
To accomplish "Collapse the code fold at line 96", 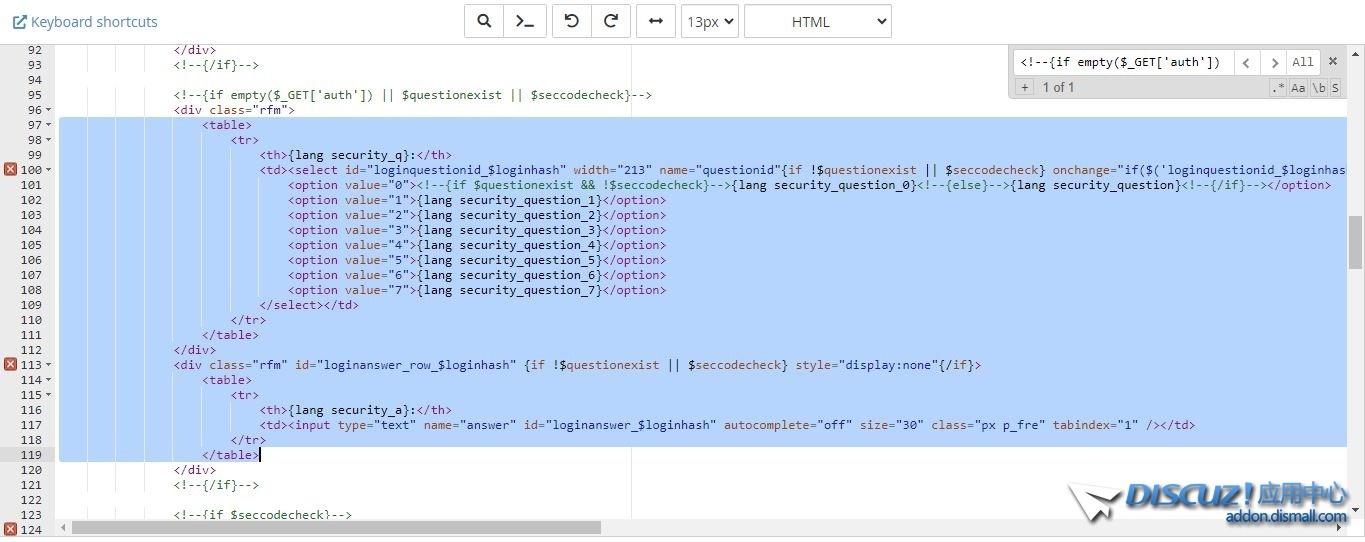I will click(49, 110).
